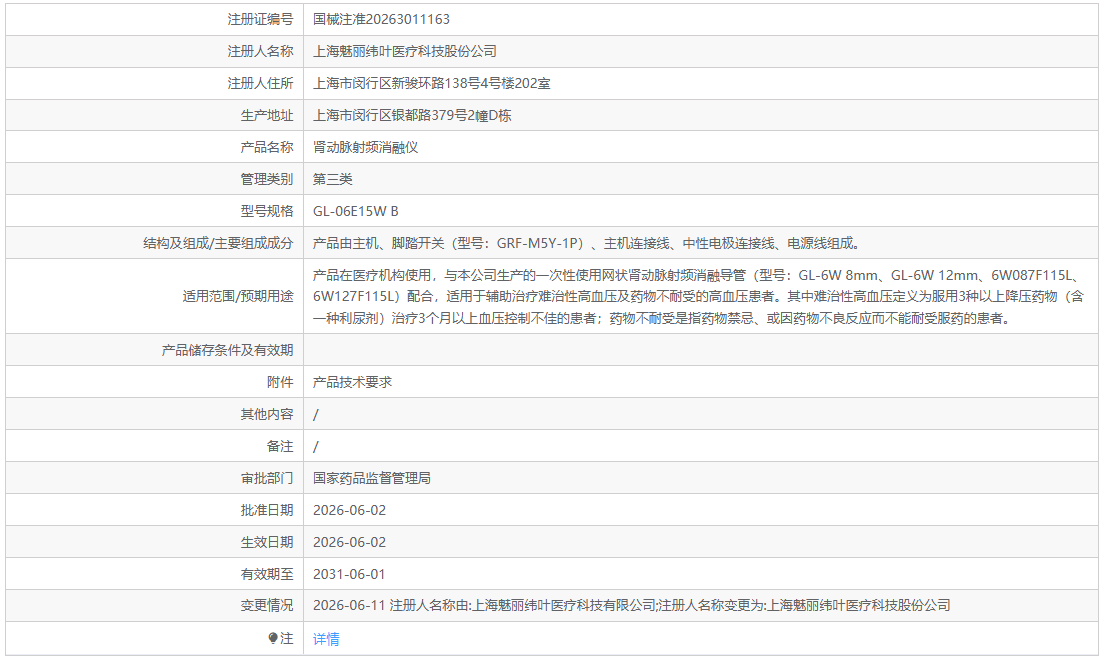Screen dimensions: 1105x660
Task: Select expiry date 2031-06-01
Action: point(349,574)
